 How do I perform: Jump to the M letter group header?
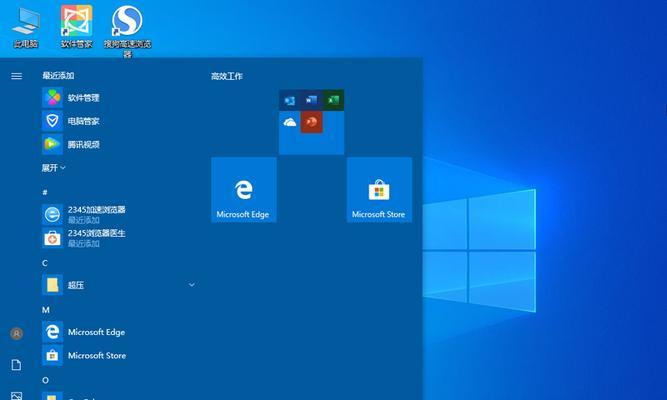click(x=46, y=310)
